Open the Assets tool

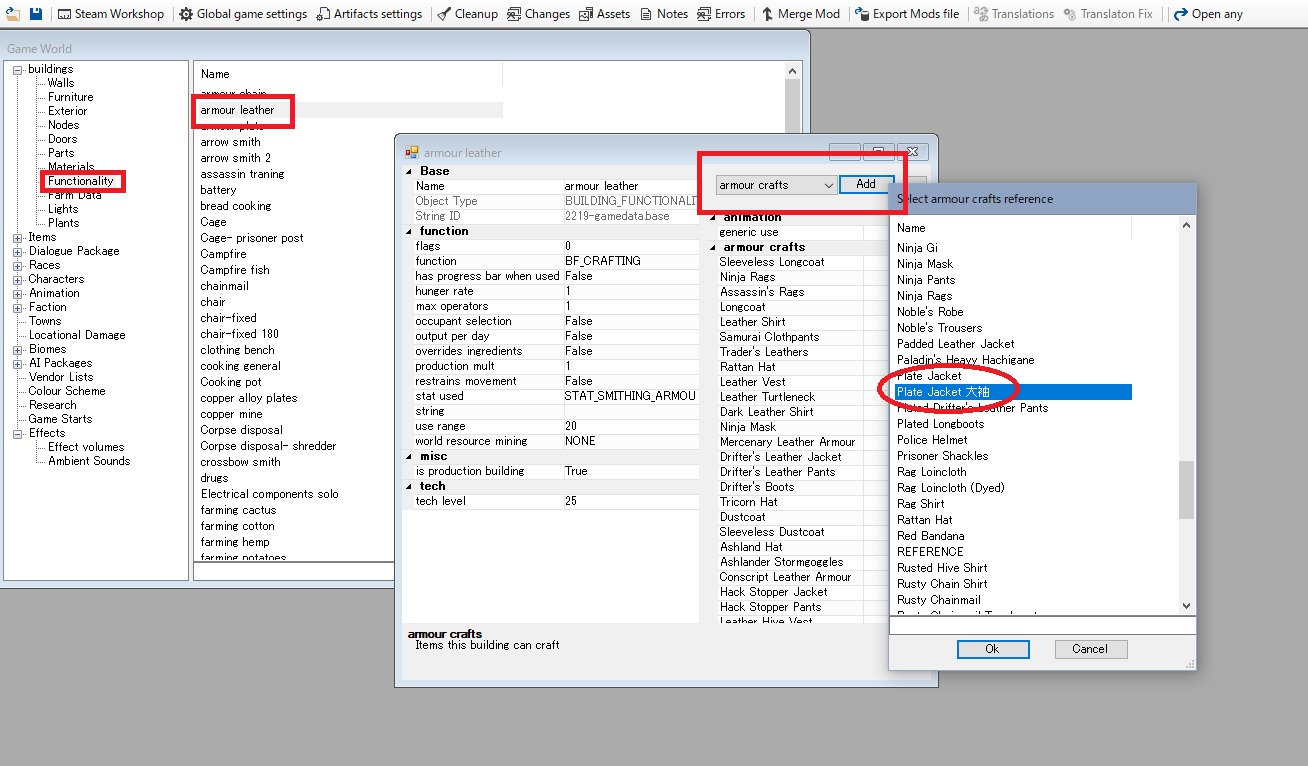coord(605,14)
